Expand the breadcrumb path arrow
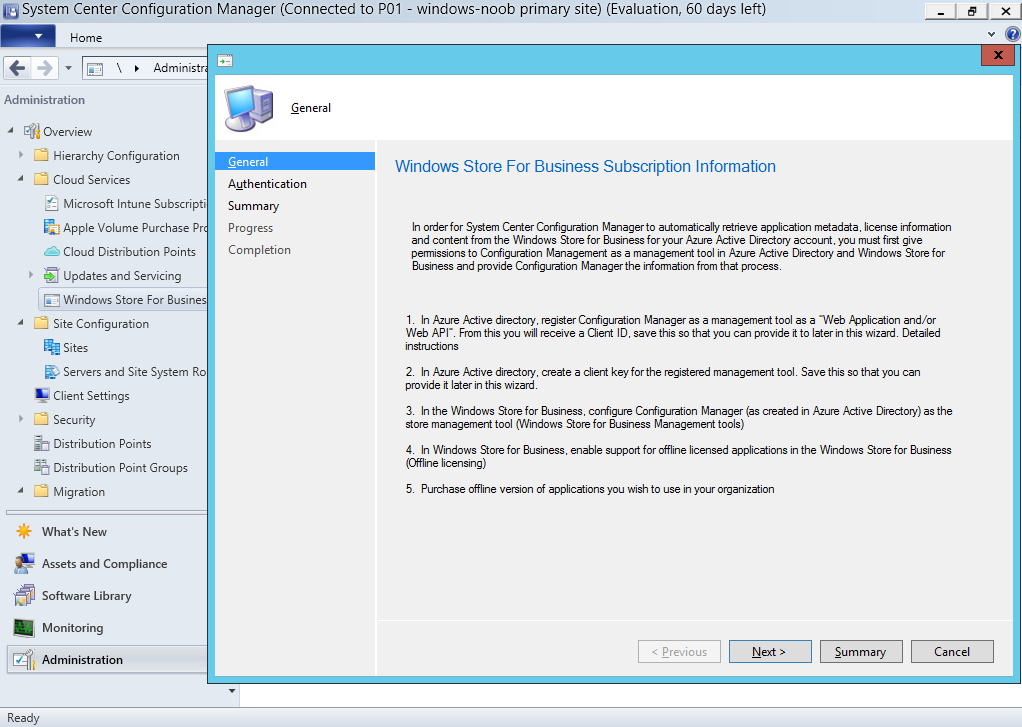Screen dimensions: 1022x727 [137, 68]
